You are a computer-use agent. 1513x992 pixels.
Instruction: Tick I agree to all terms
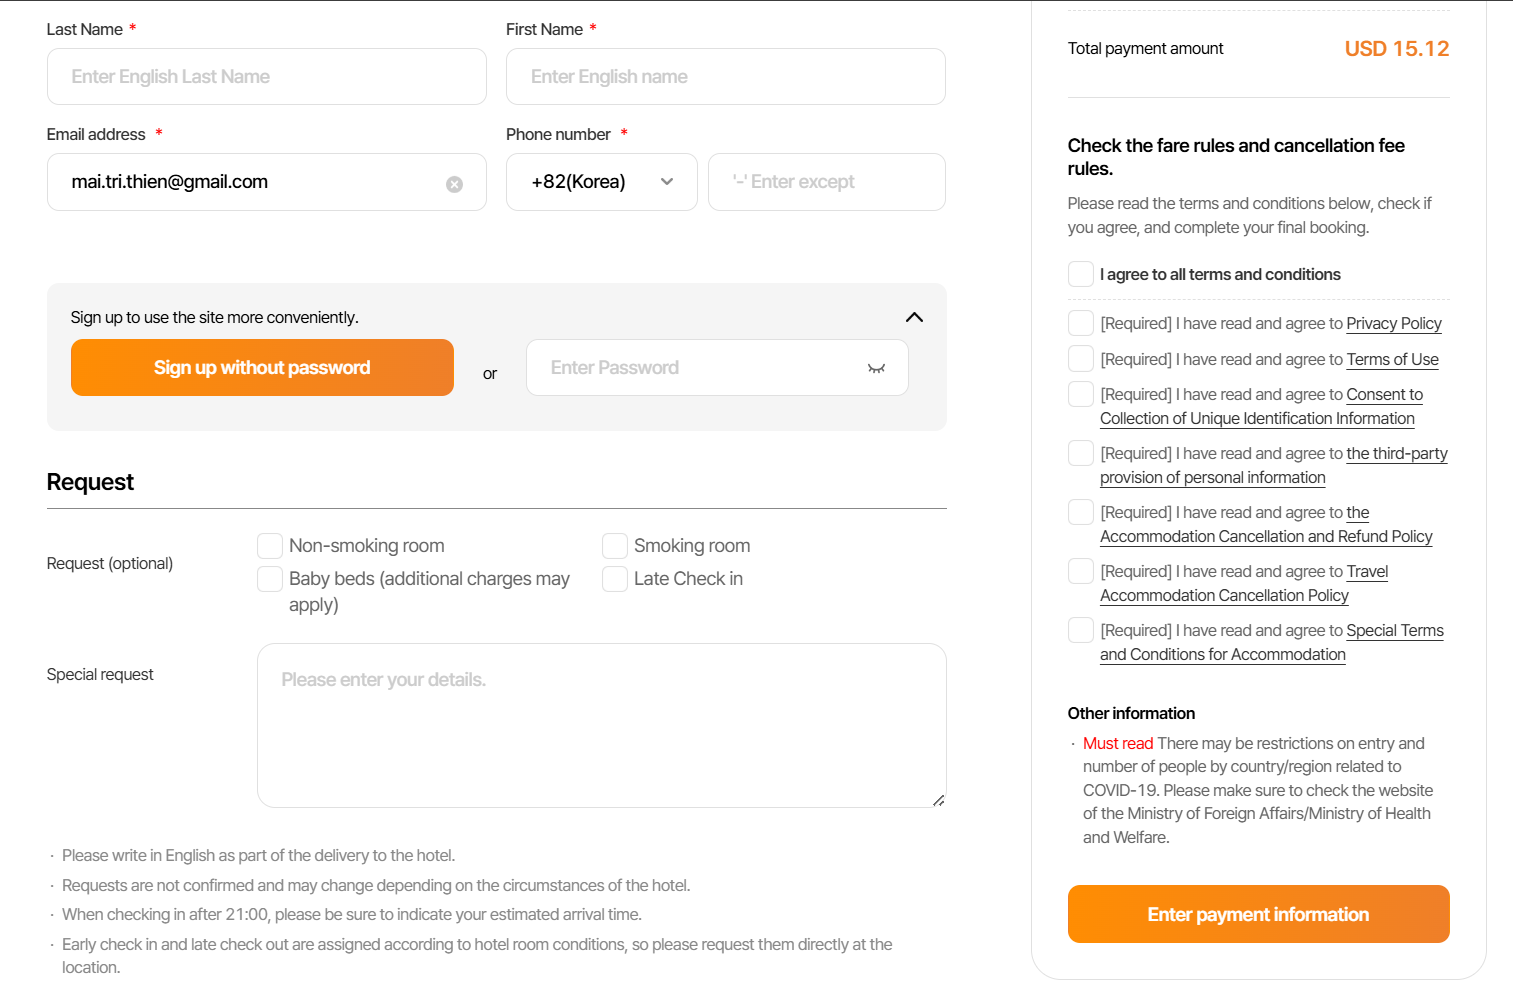coord(1081,274)
